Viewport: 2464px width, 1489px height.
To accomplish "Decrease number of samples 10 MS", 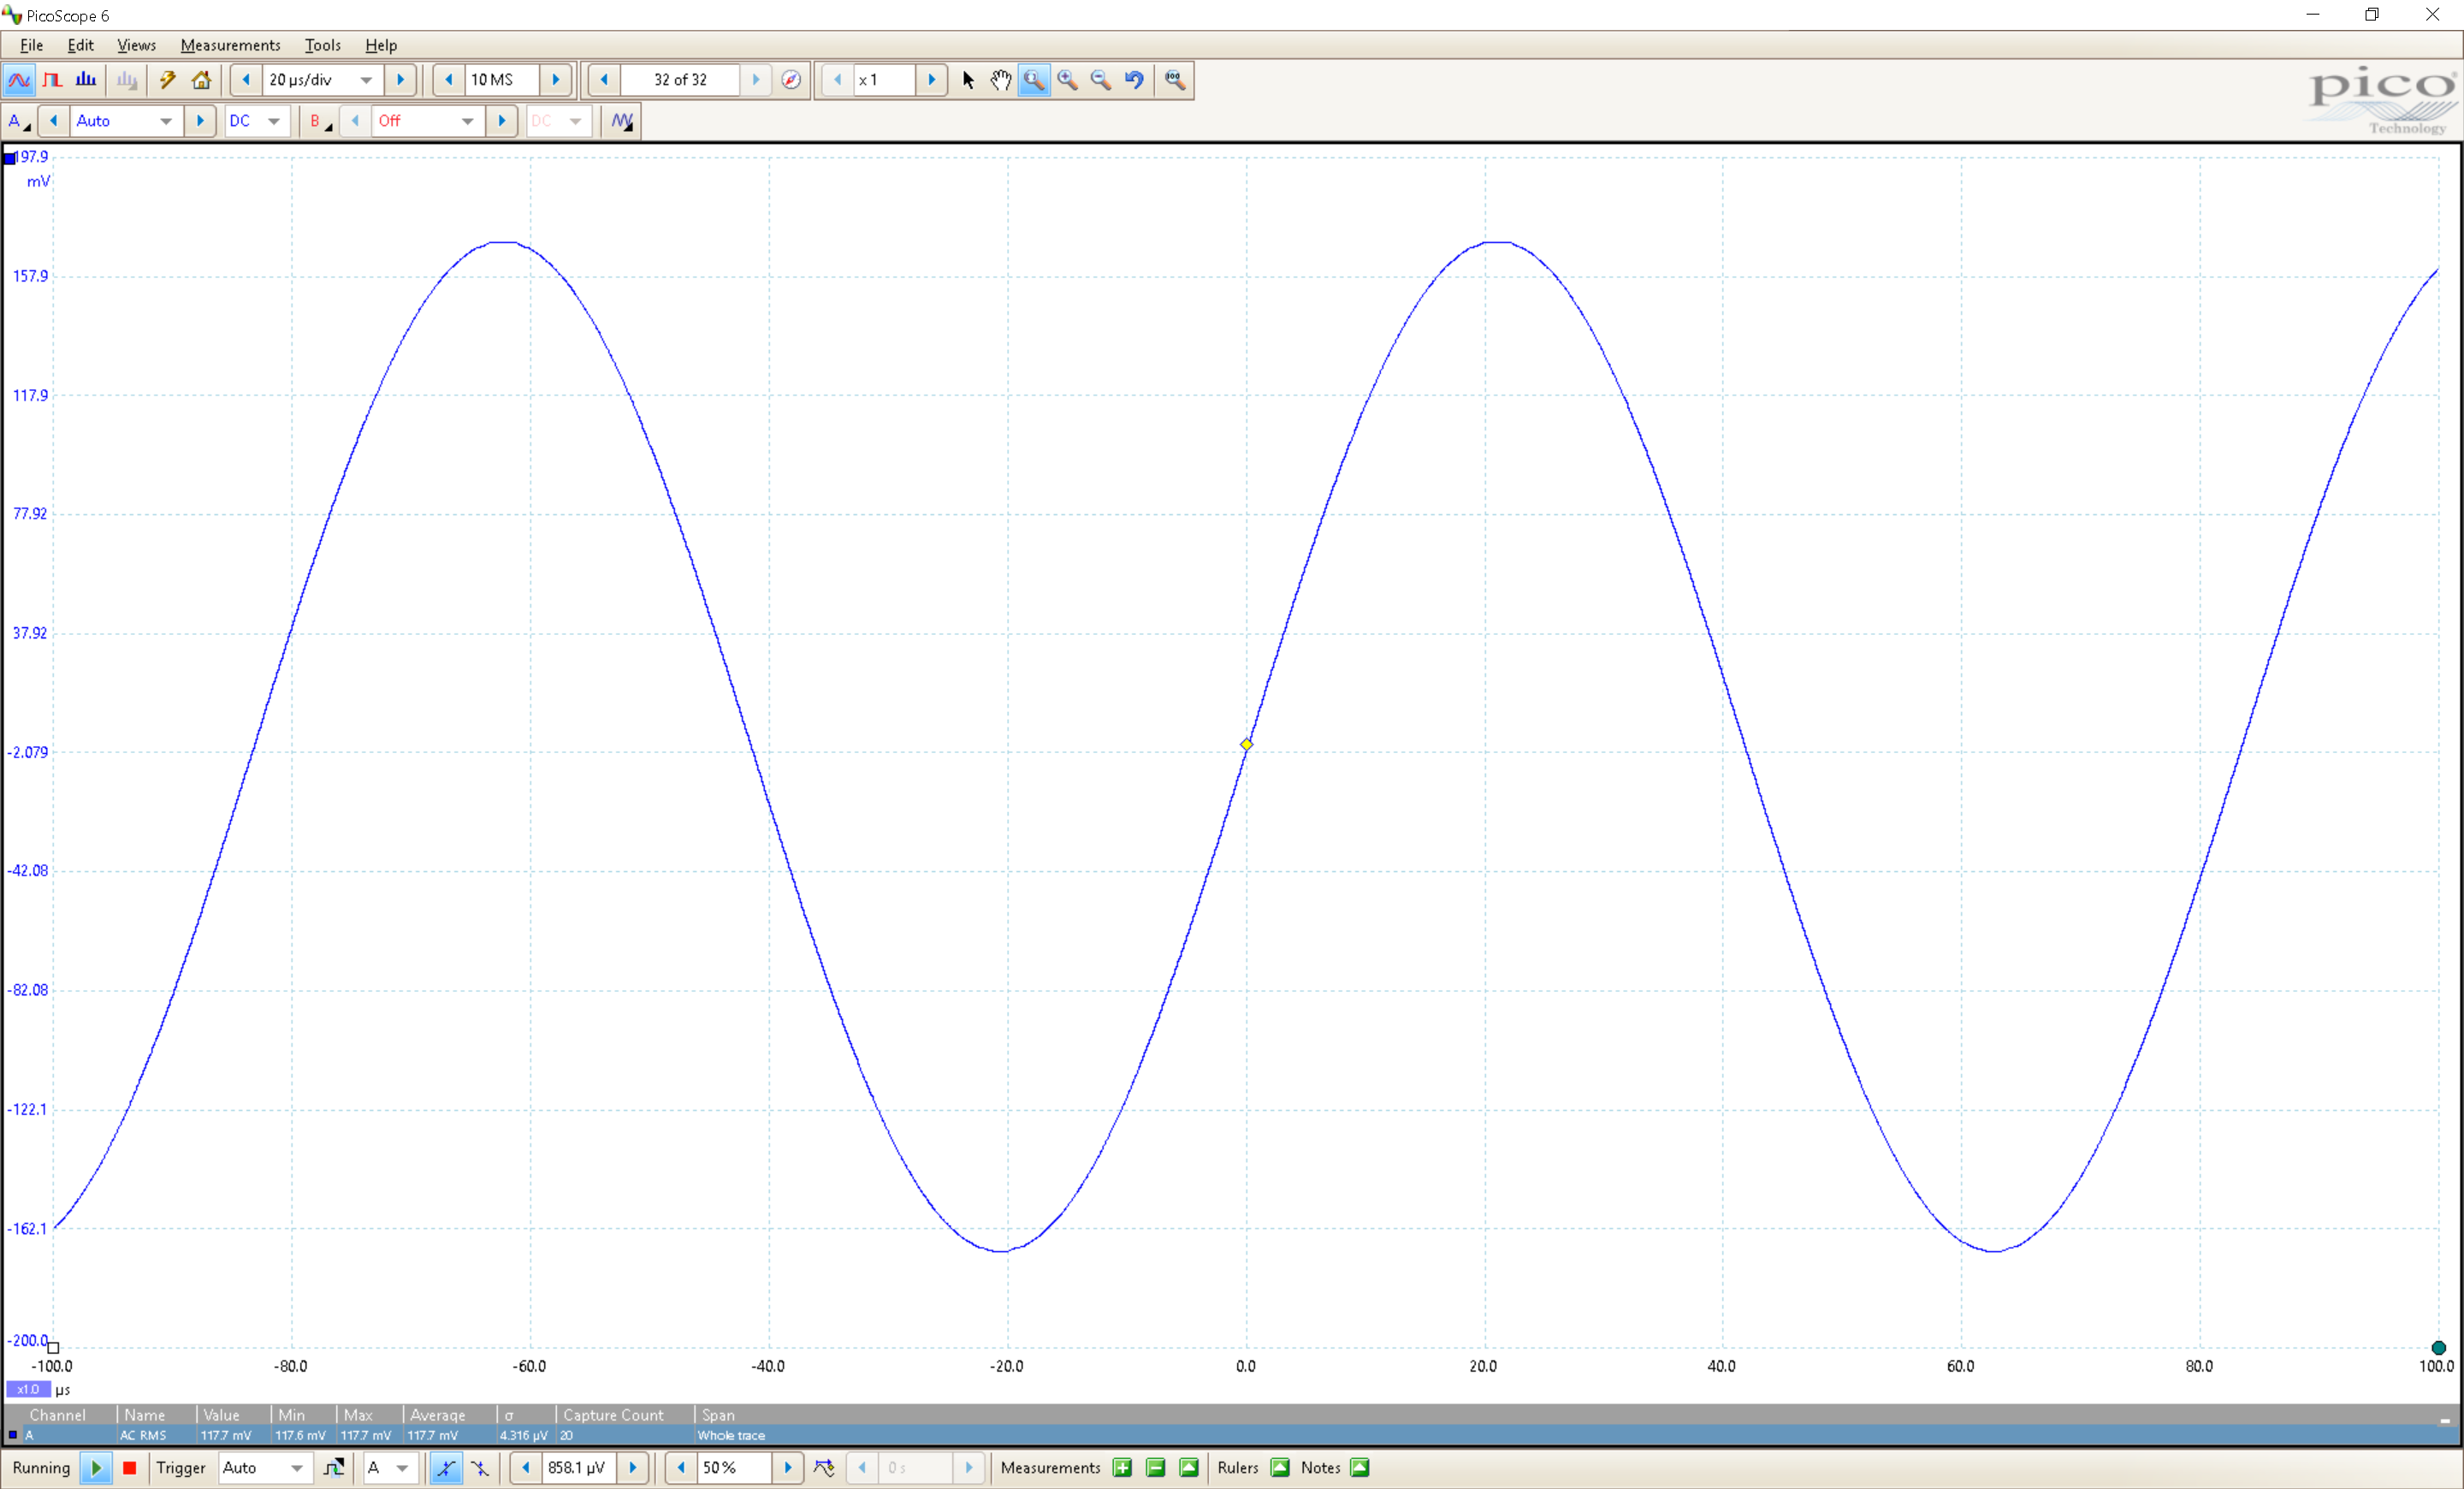I will (449, 80).
